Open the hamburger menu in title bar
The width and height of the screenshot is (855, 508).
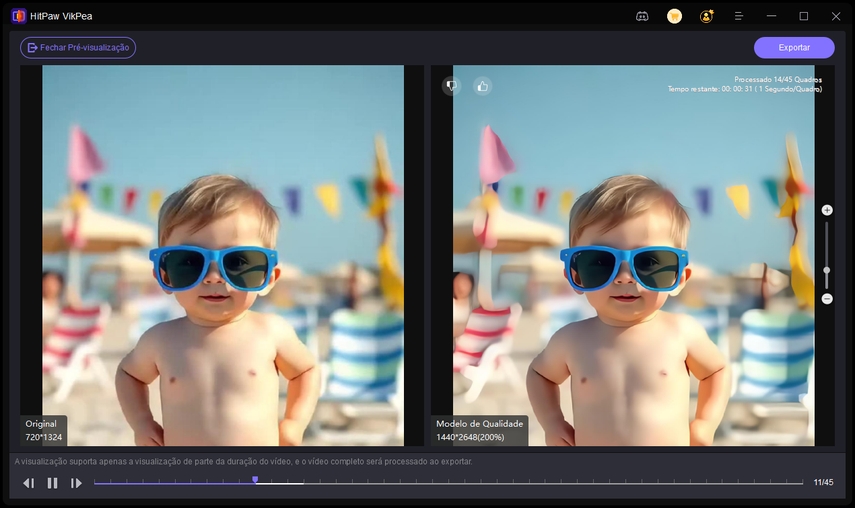click(x=739, y=16)
